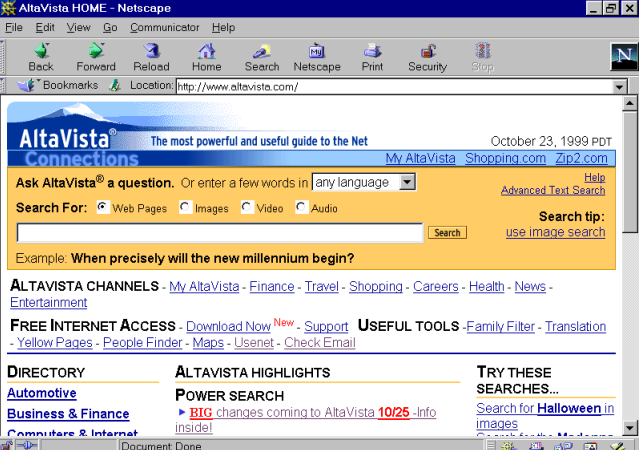Open the View menu
The width and height of the screenshot is (640, 450).
tap(79, 28)
